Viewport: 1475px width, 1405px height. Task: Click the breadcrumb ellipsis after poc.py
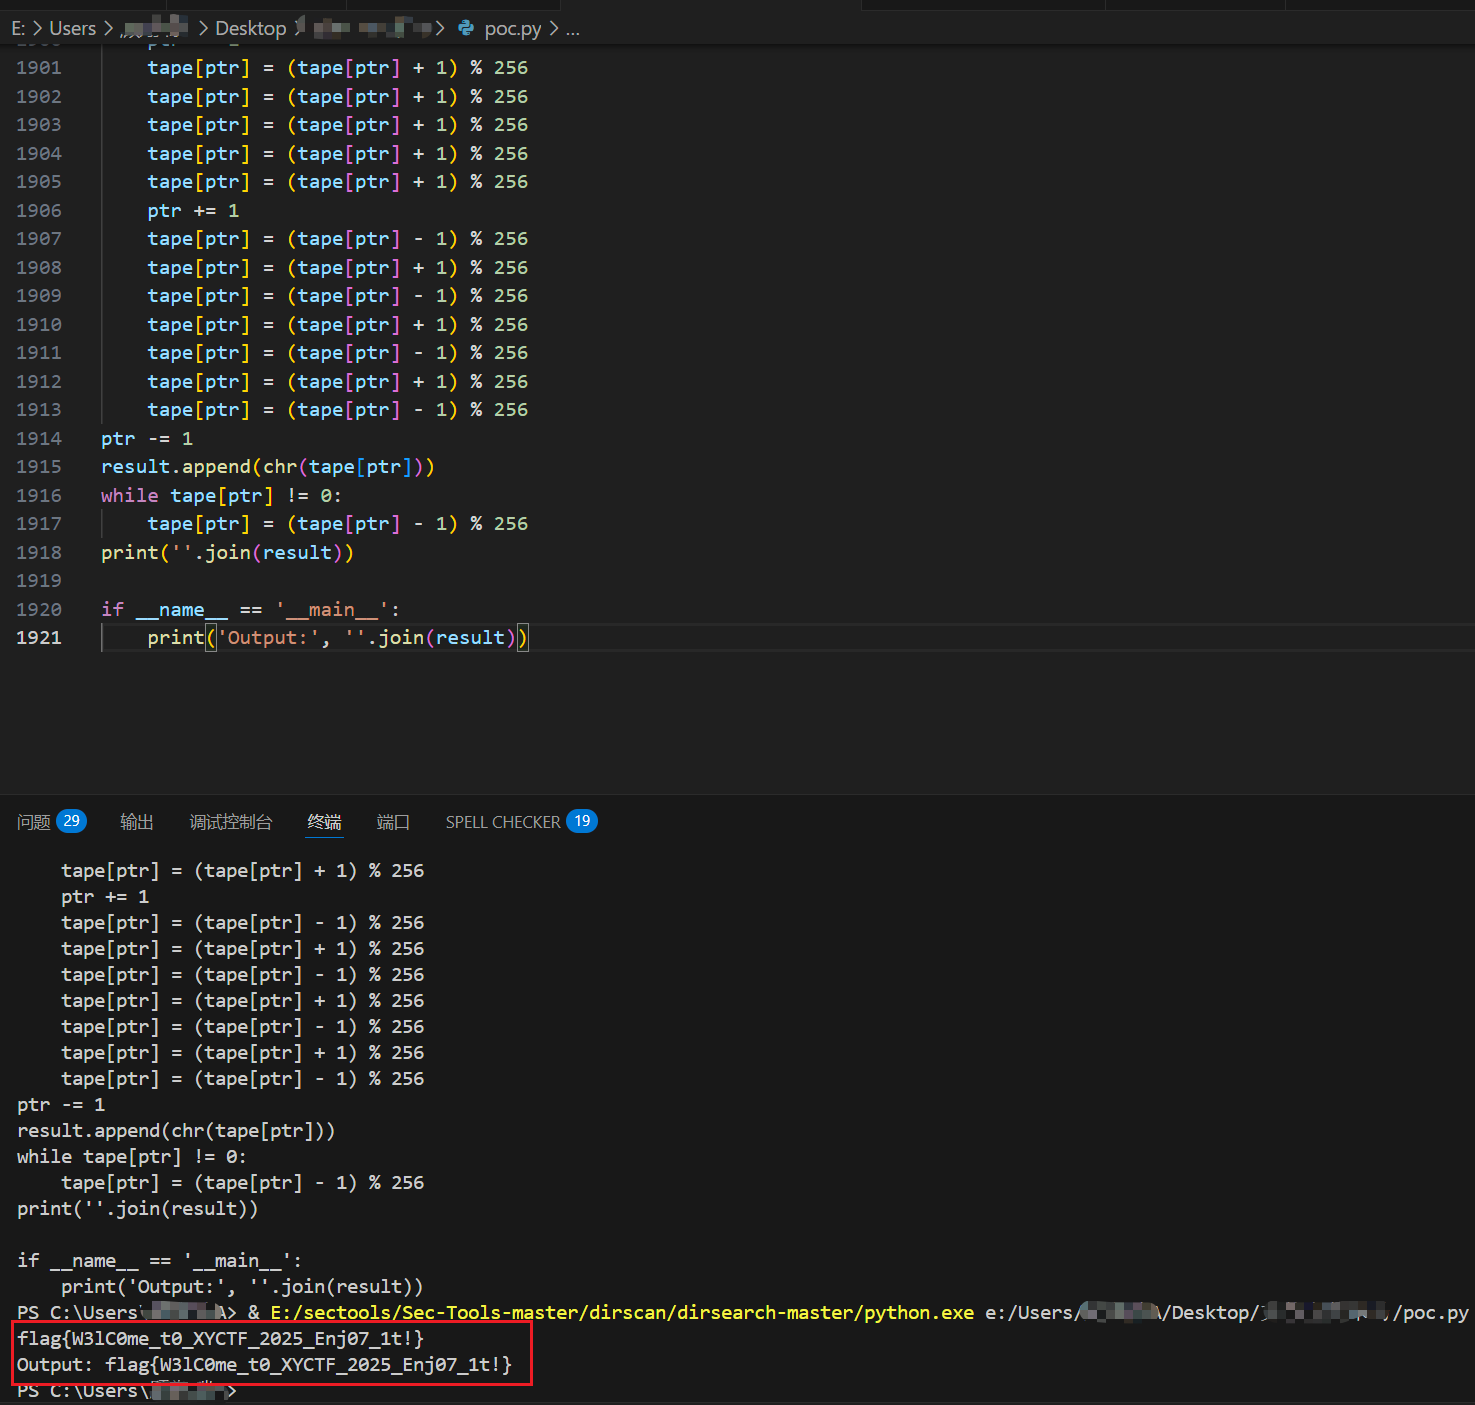coord(573,29)
